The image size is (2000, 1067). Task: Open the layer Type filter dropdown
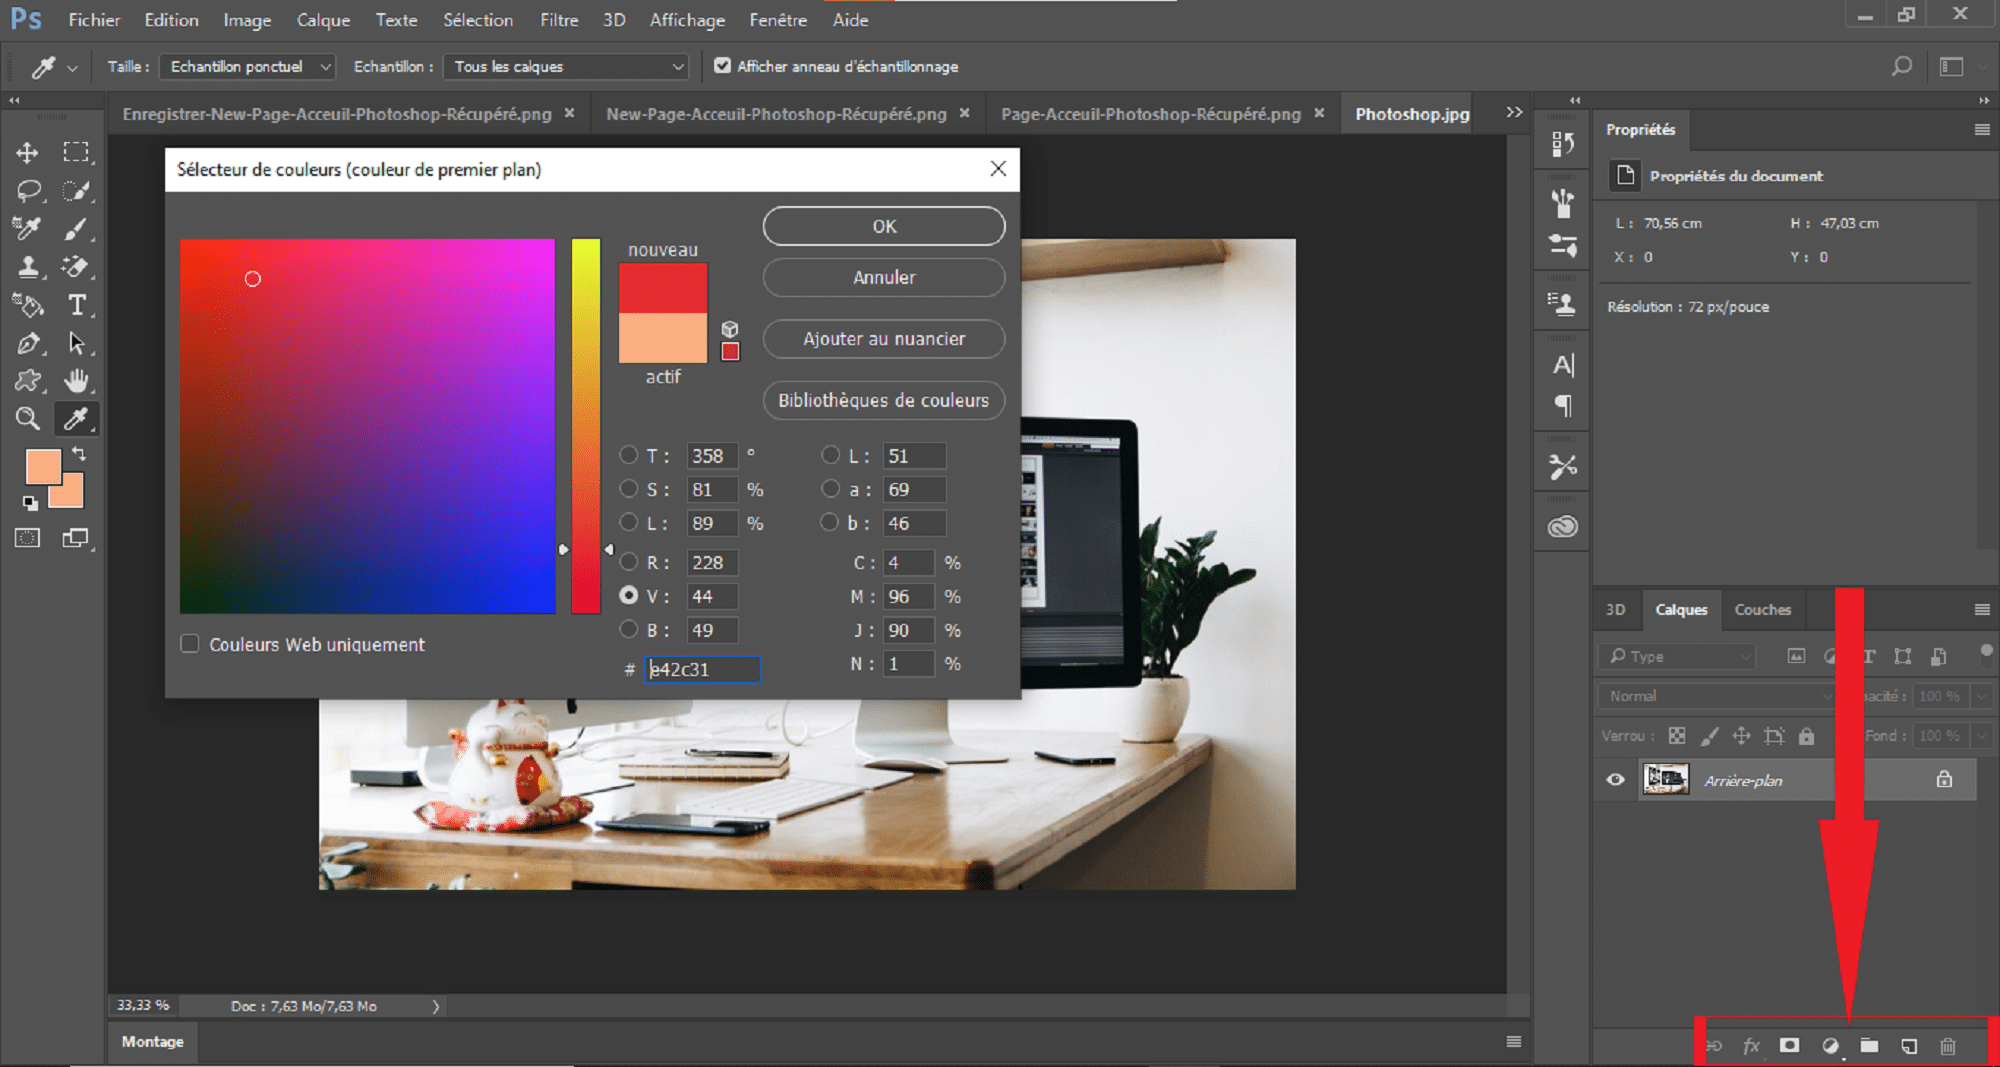[1677, 656]
